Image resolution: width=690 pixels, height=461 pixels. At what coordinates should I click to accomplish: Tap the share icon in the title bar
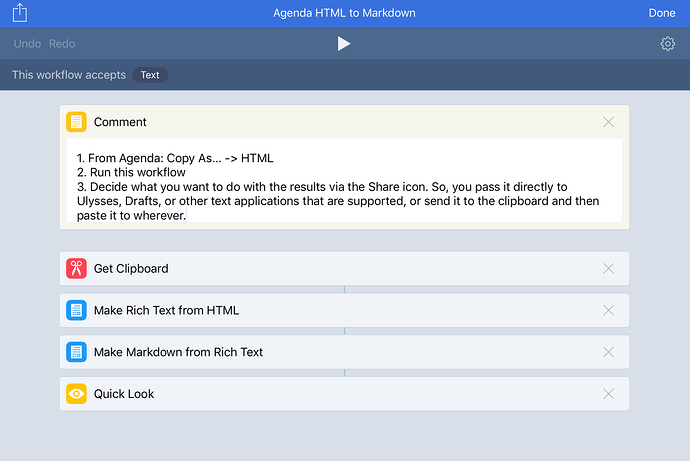20,13
